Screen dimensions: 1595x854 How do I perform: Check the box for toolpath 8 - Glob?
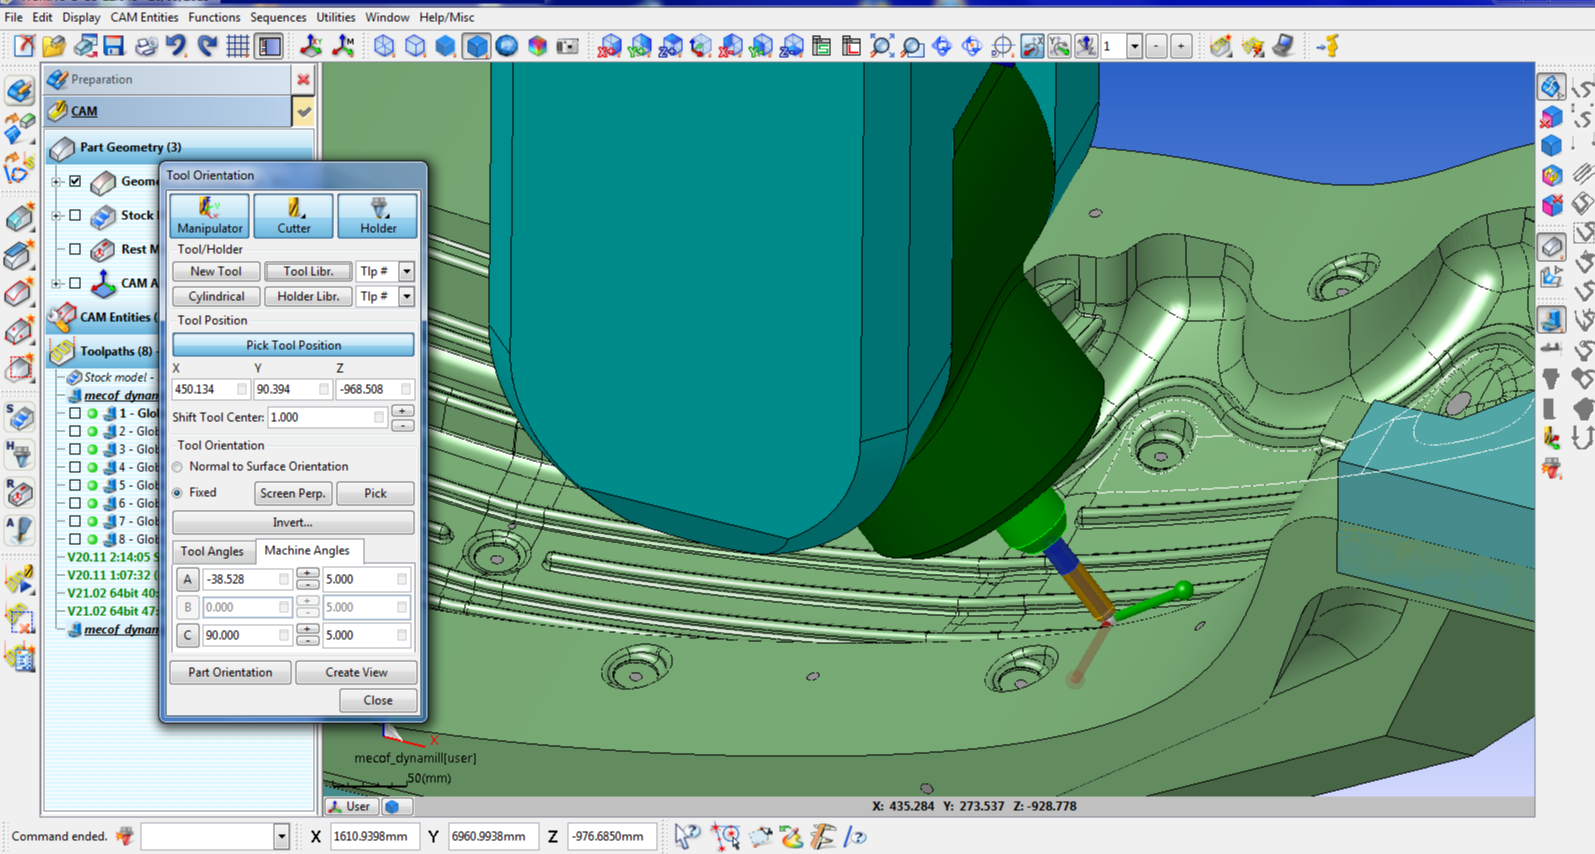(75, 539)
